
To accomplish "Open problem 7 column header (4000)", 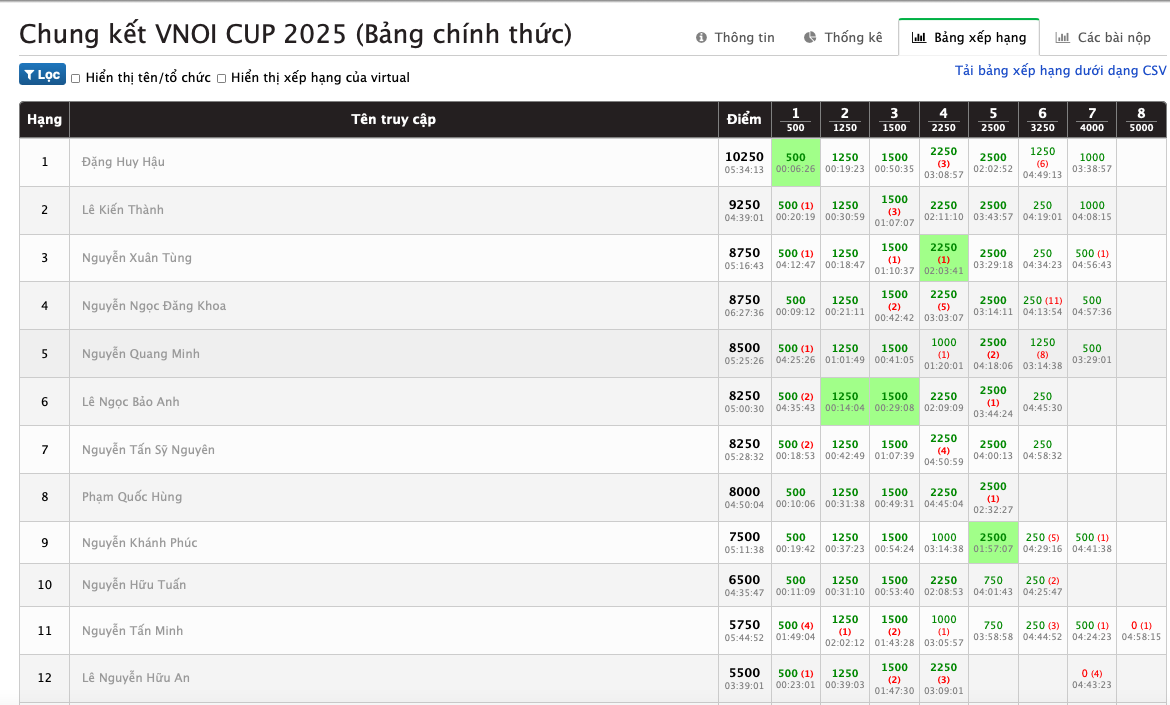I will [x=1092, y=119].
